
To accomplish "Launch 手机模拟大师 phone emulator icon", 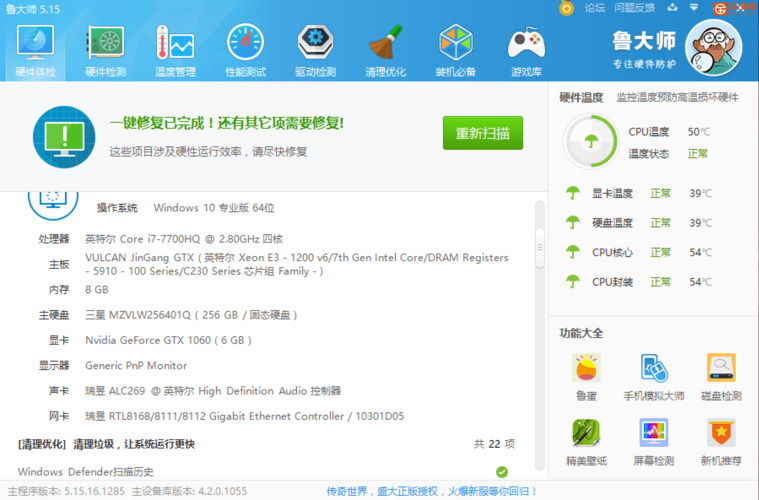I will 654,368.
